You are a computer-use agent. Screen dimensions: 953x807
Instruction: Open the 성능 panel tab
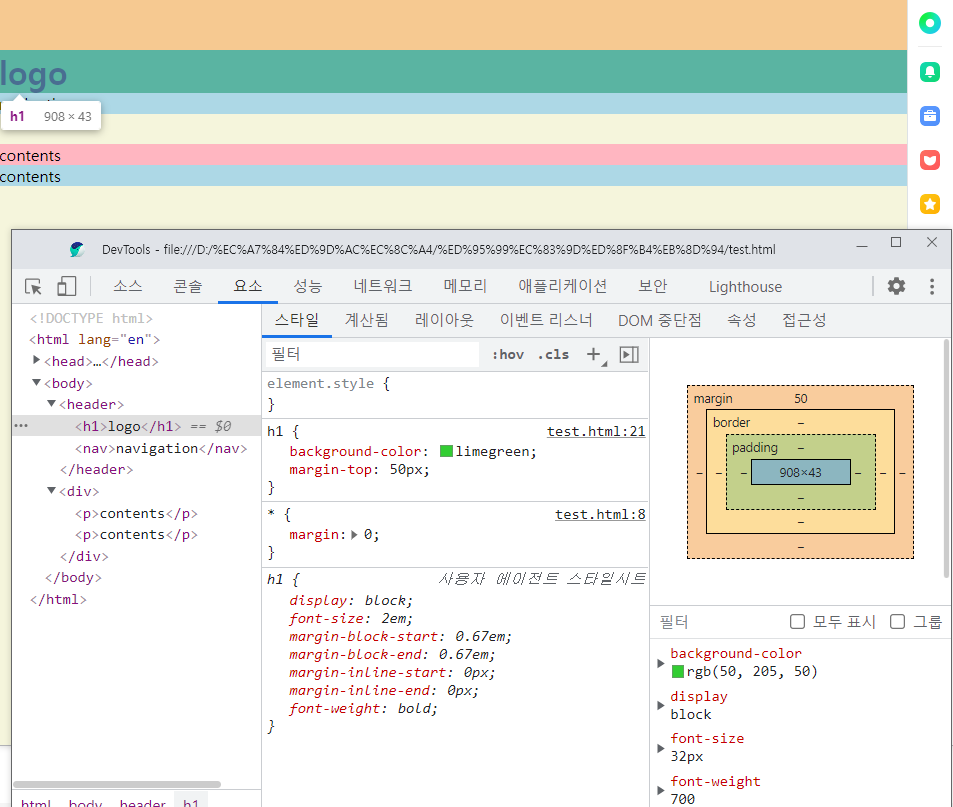308,286
